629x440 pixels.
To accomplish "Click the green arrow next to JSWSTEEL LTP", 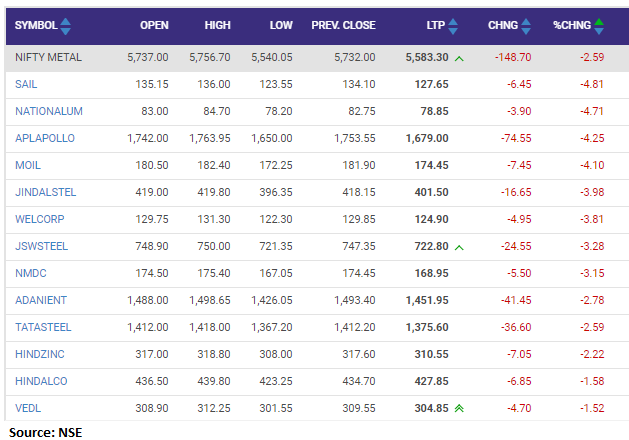I will pos(458,246).
